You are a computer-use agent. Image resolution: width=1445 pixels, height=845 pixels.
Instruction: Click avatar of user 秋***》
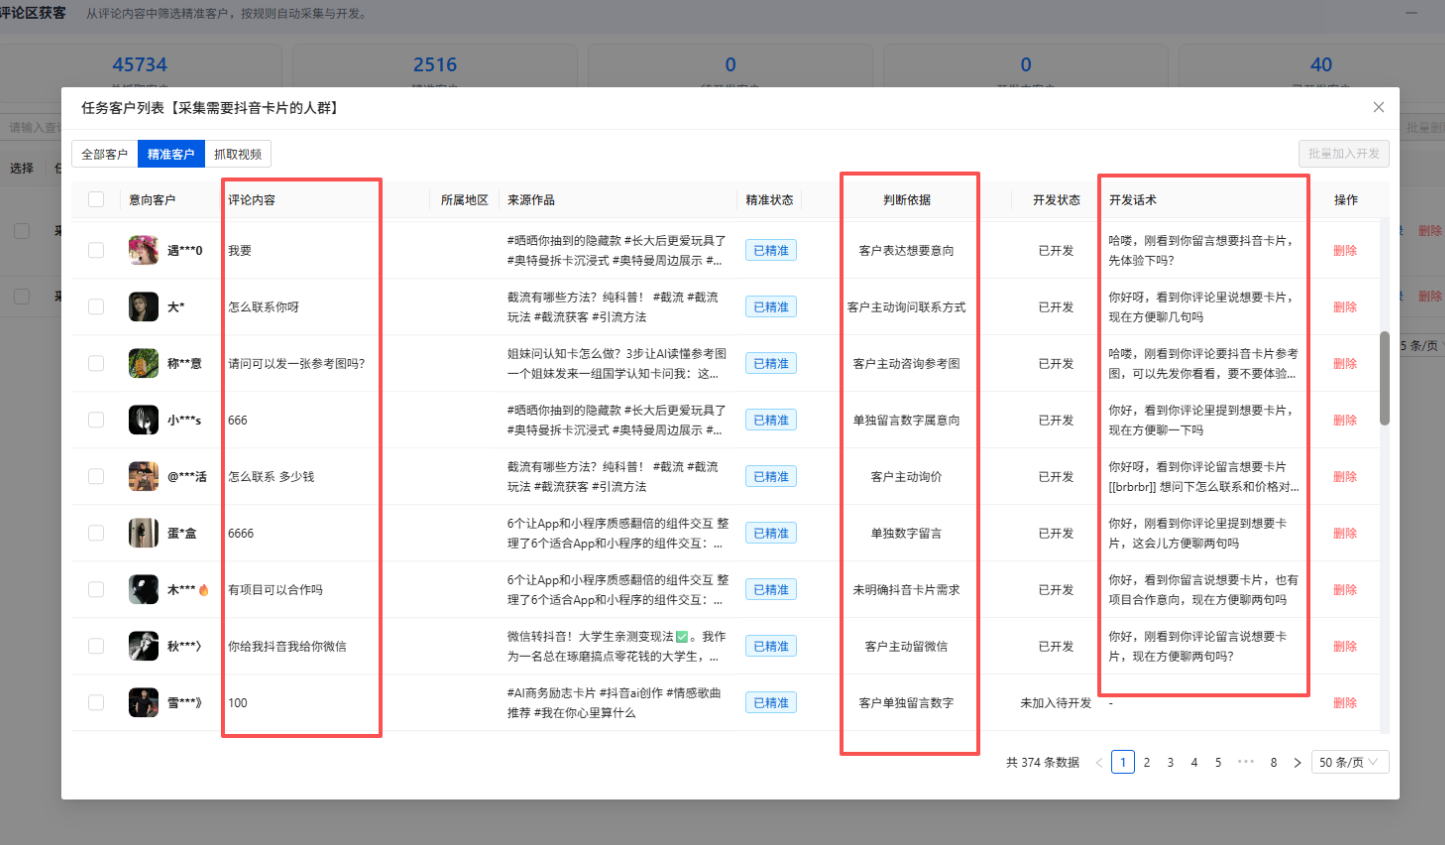(x=143, y=646)
